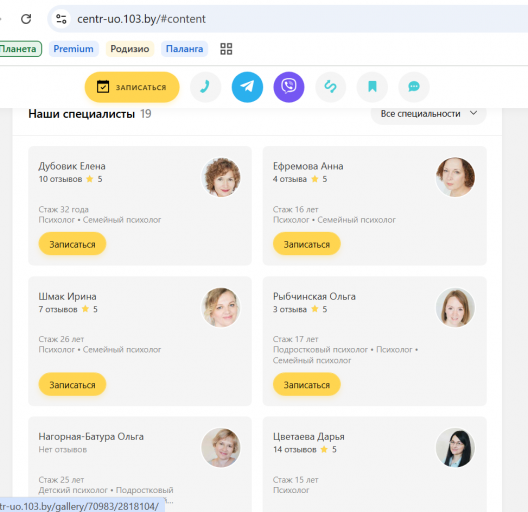528x512 pixels.
Task: Open Дубовик Елена's profile name
Action: 72,166
